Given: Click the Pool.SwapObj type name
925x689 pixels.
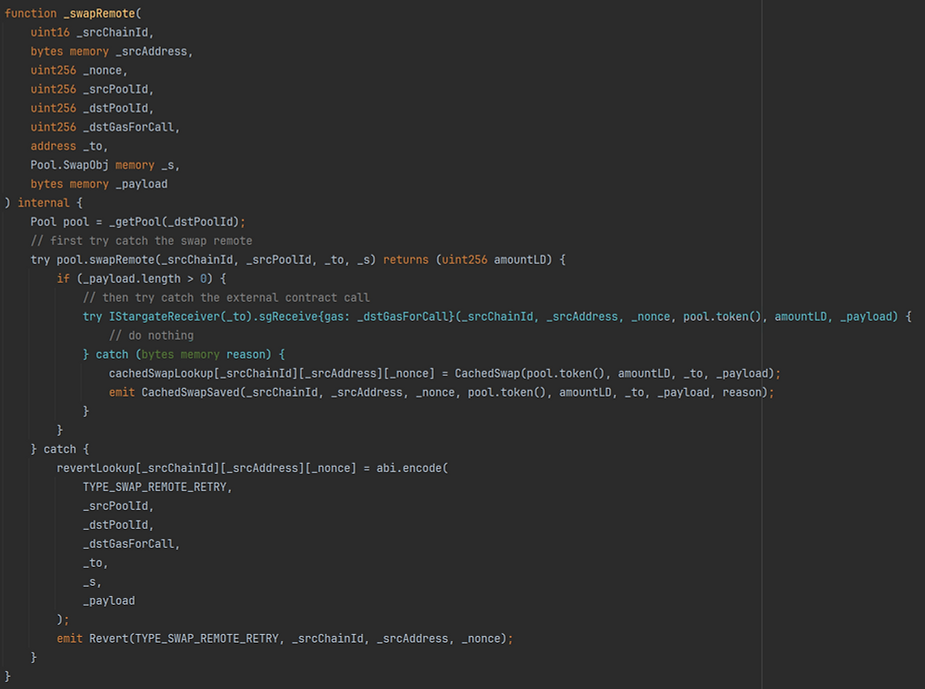Looking at the screenshot, I should [x=70, y=165].
